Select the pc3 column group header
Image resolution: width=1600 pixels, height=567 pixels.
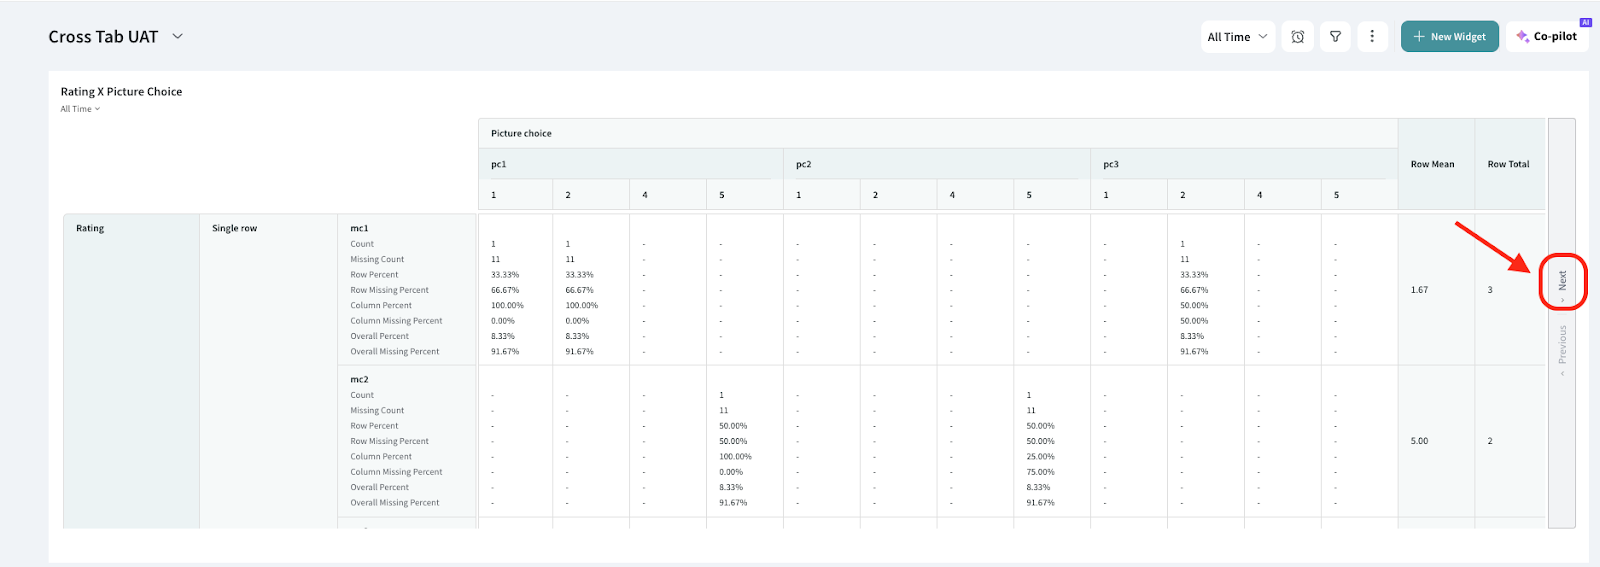coord(1111,164)
